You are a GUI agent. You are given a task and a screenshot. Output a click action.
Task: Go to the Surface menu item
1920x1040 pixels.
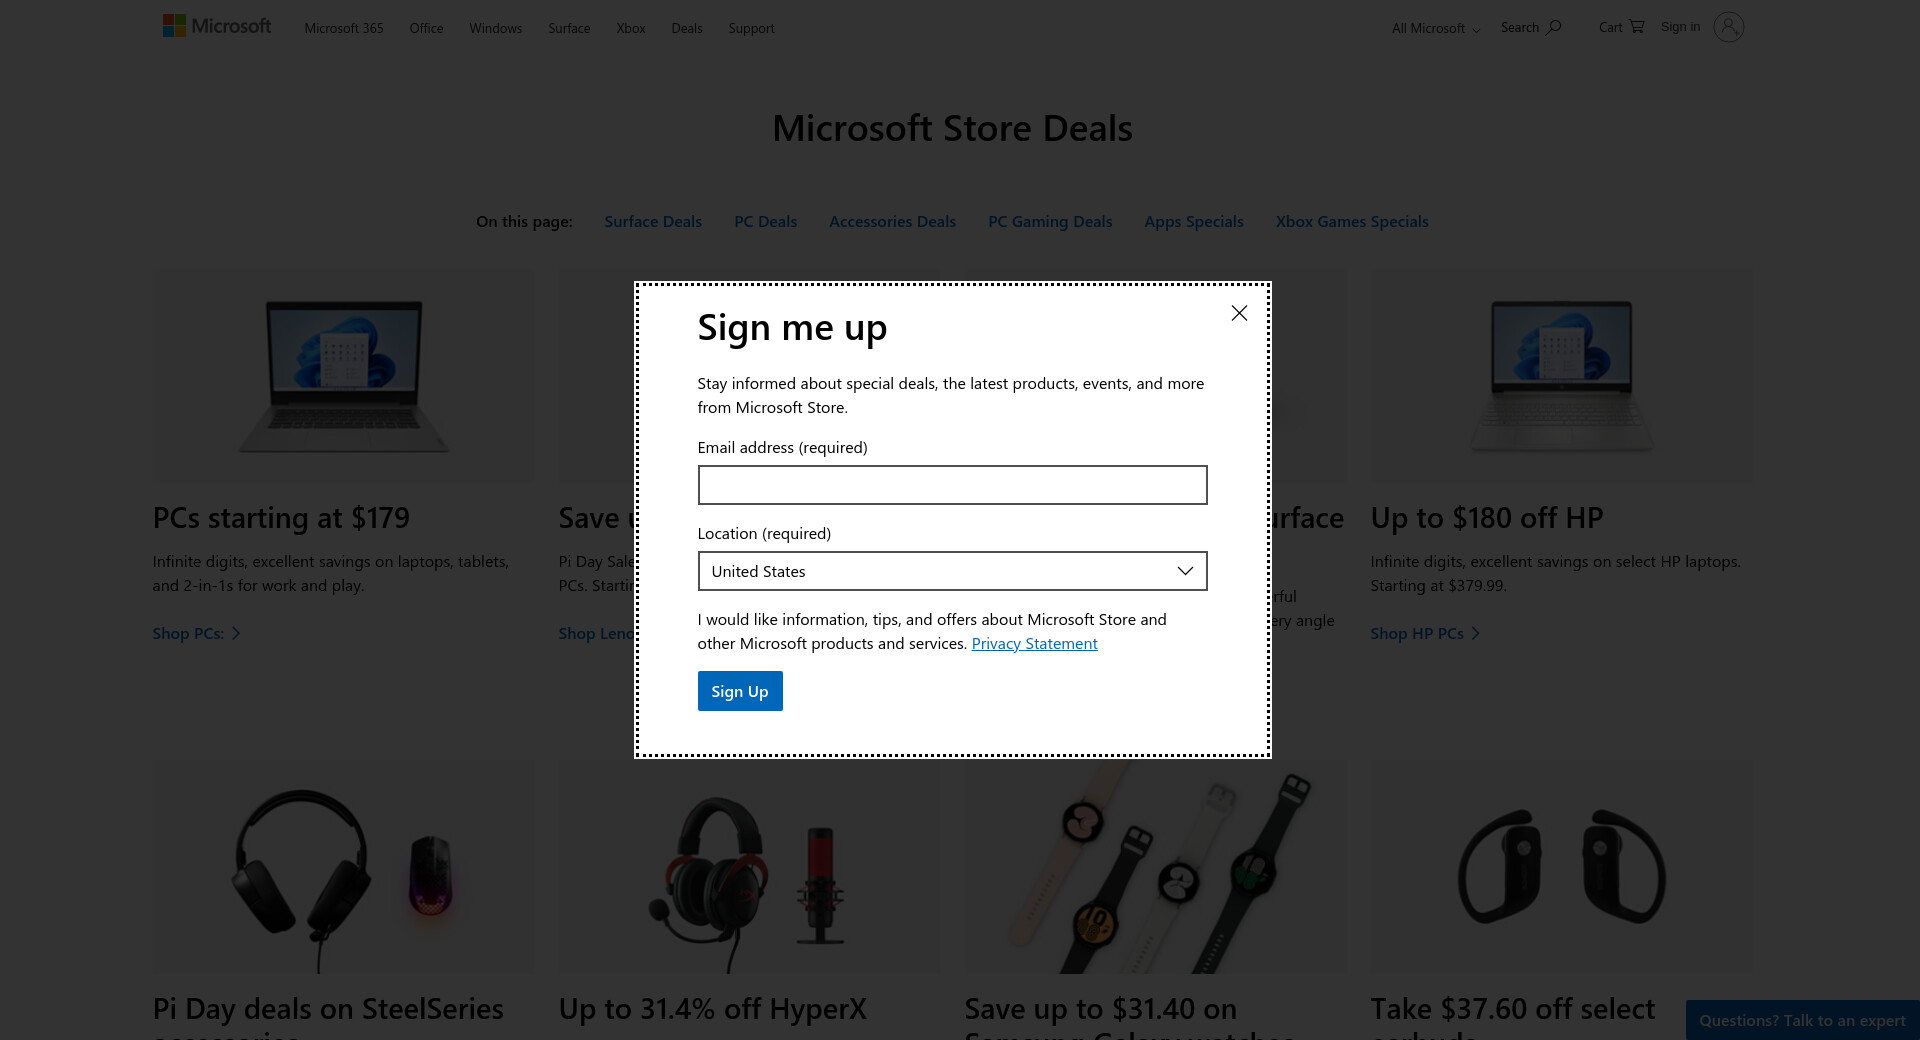click(x=569, y=28)
